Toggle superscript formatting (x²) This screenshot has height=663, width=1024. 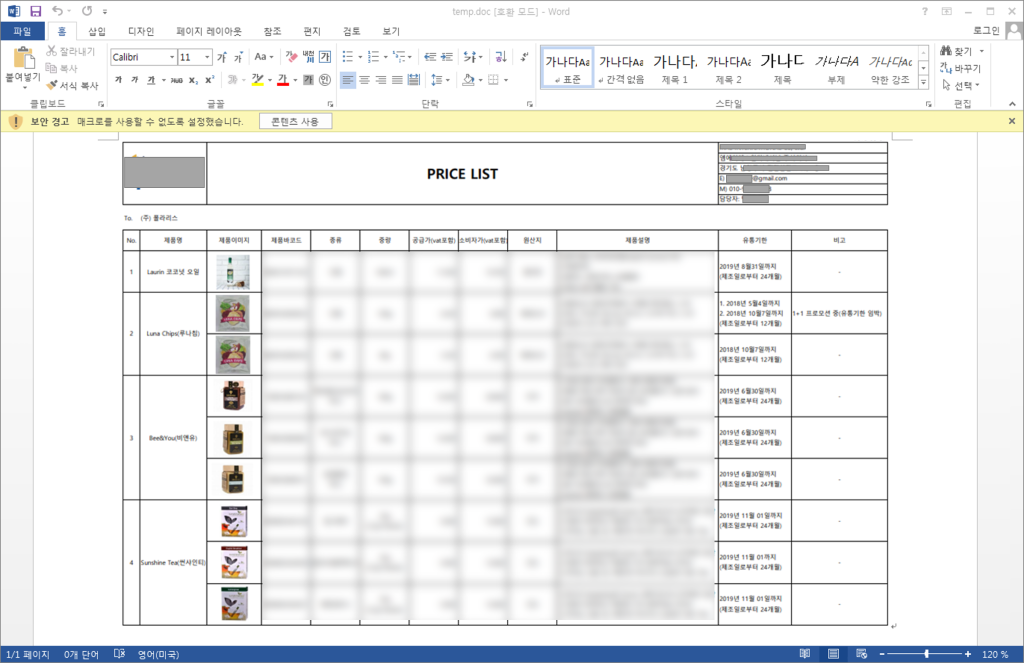point(209,80)
